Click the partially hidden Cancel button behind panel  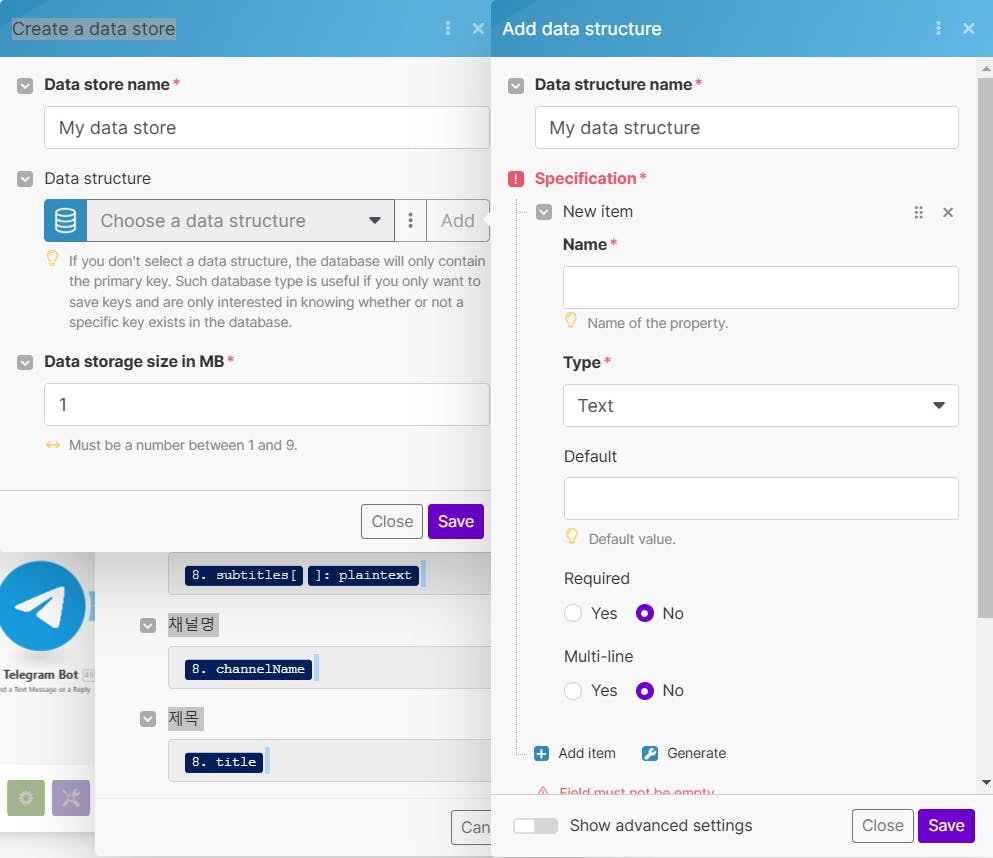[x=471, y=827]
